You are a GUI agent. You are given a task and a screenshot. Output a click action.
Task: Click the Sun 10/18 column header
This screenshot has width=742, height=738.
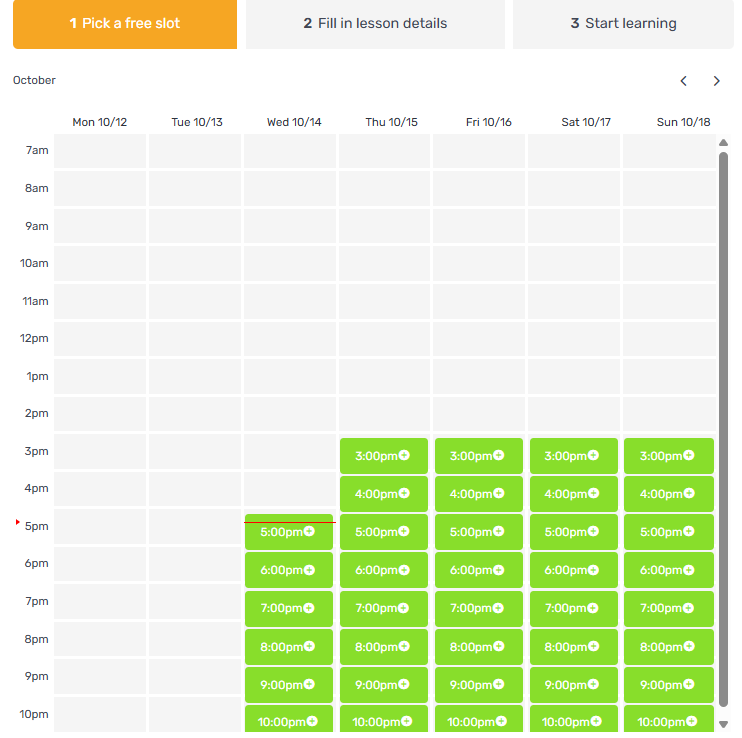click(x=683, y=122)
